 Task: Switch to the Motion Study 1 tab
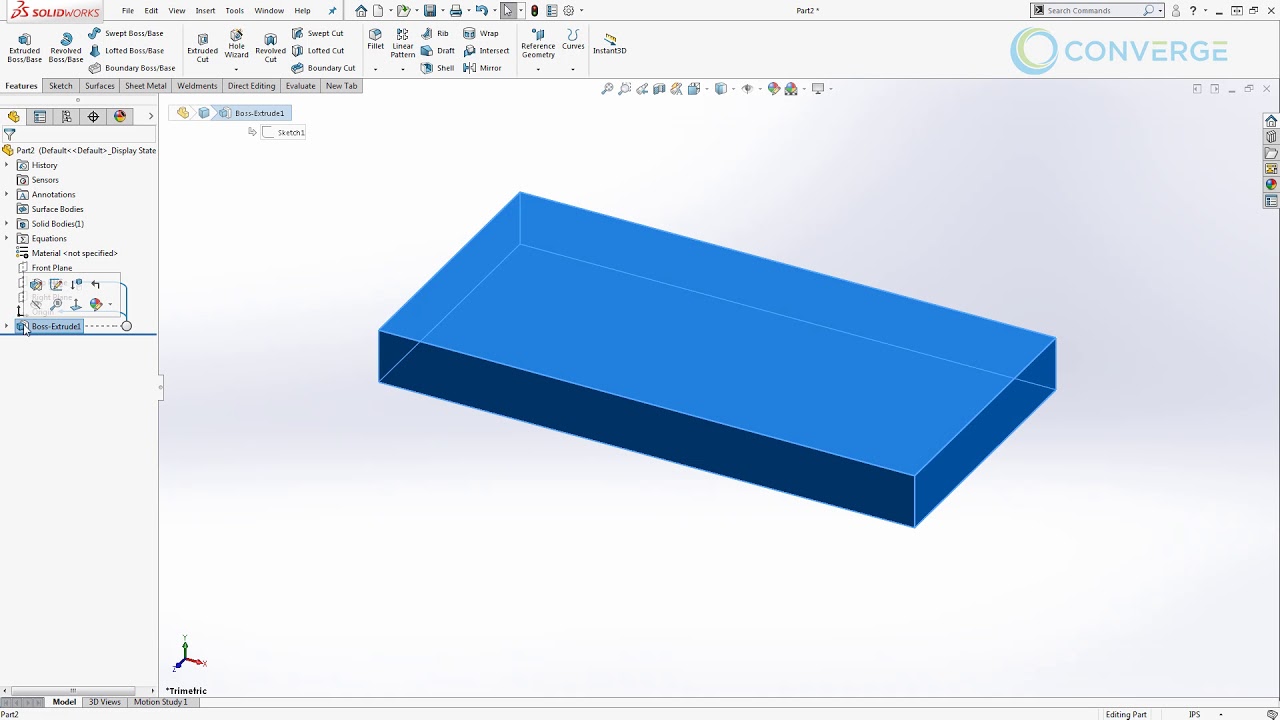click(160, 702)
